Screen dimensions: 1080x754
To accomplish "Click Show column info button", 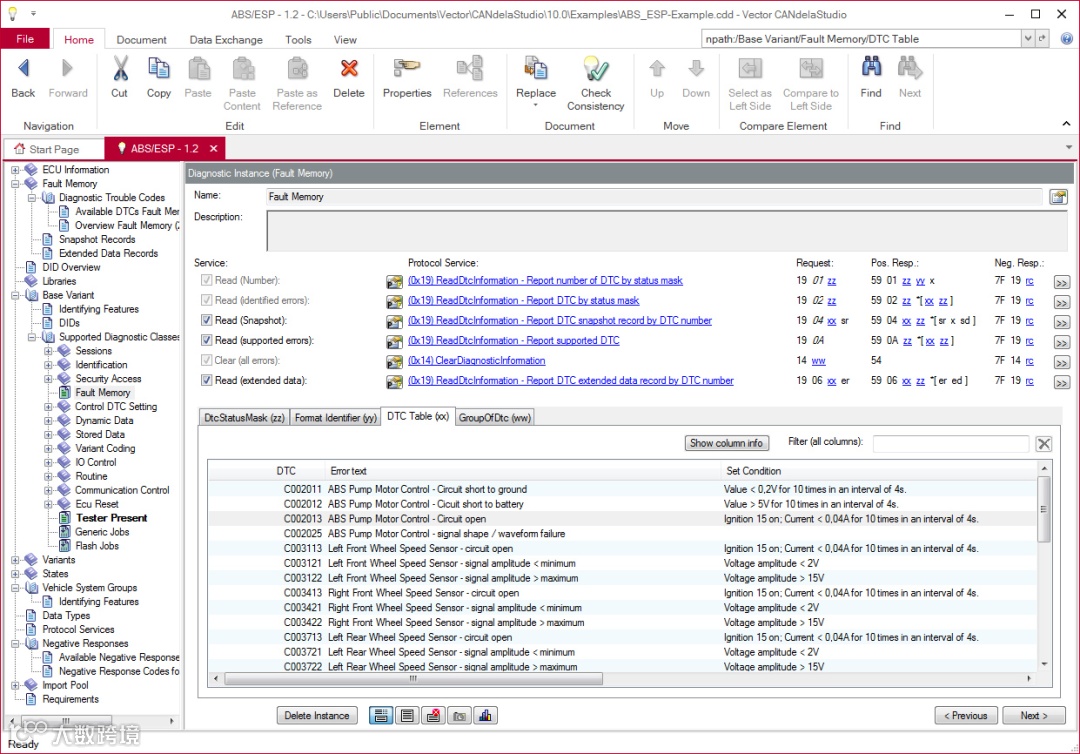I will click(x=727, y=443).
